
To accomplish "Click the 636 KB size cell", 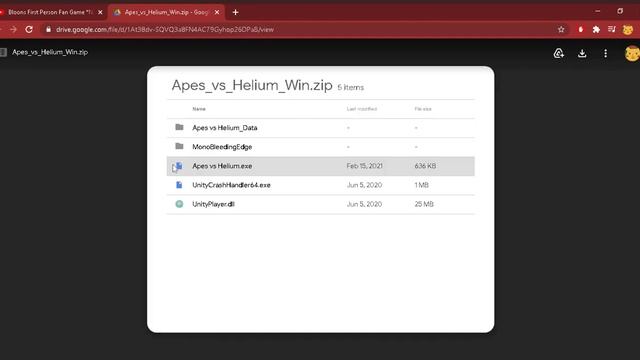I will [x=425, y=166].
